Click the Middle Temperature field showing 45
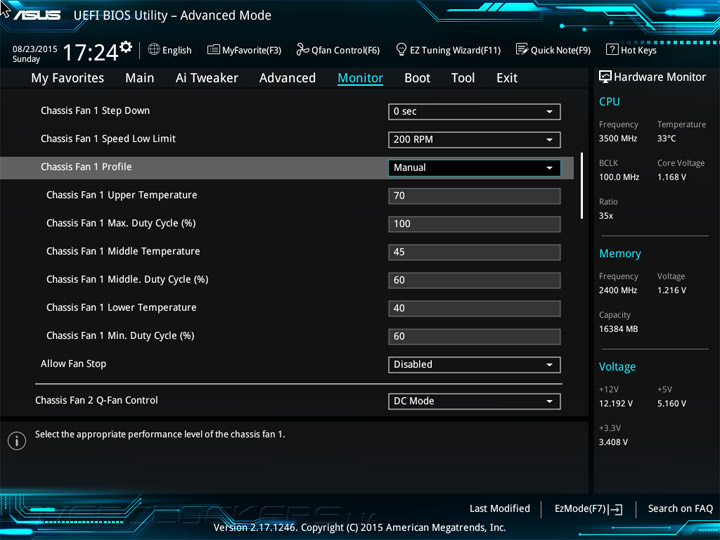 pos(474,252)
